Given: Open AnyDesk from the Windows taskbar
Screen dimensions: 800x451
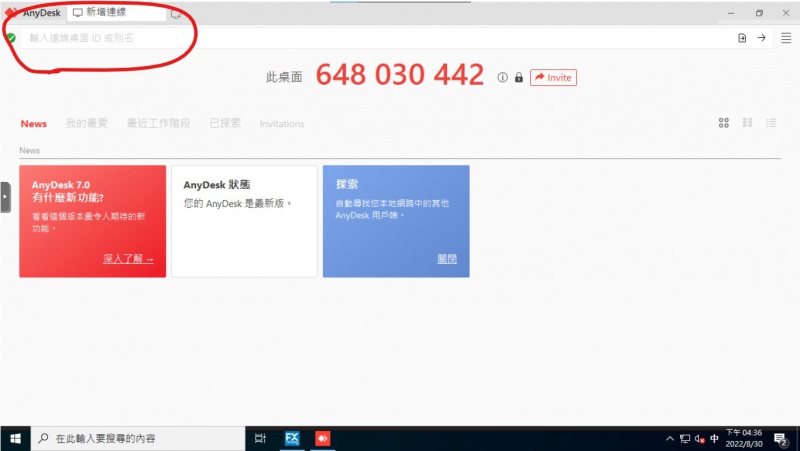Looking at the screenshot, I should [x=323, y=438].
